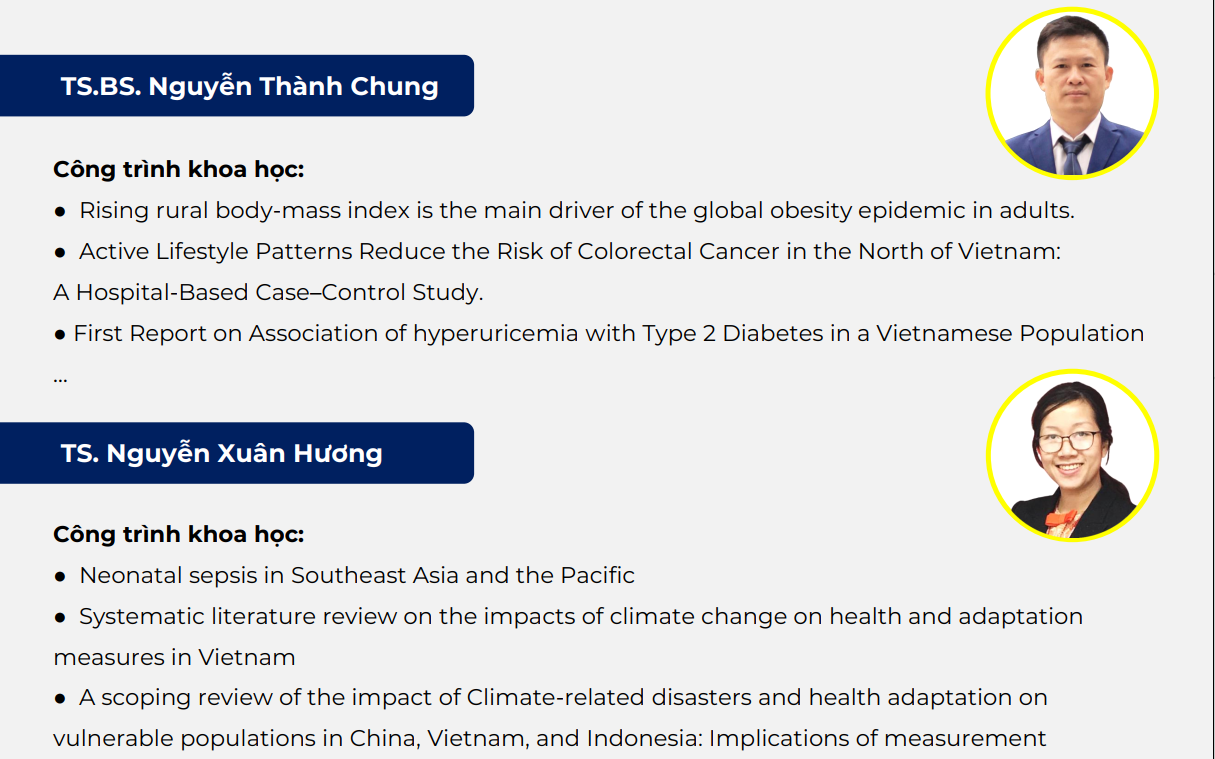Click the first "Công trình khoa học:" heading
This screenshot has height=759, width=1215.
[179, 169]
